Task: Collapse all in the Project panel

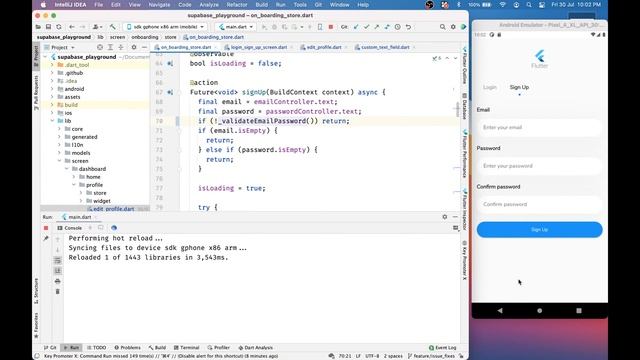Action: coord(121,47)
